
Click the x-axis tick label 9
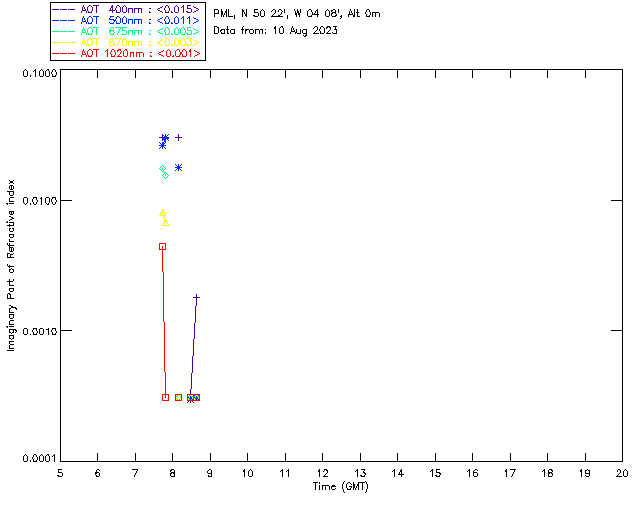click(x=210, y=473)
